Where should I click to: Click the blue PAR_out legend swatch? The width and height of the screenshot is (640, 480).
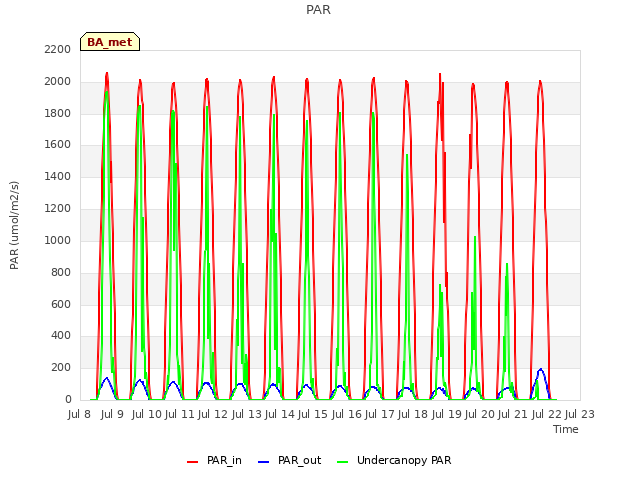(264, 462)
